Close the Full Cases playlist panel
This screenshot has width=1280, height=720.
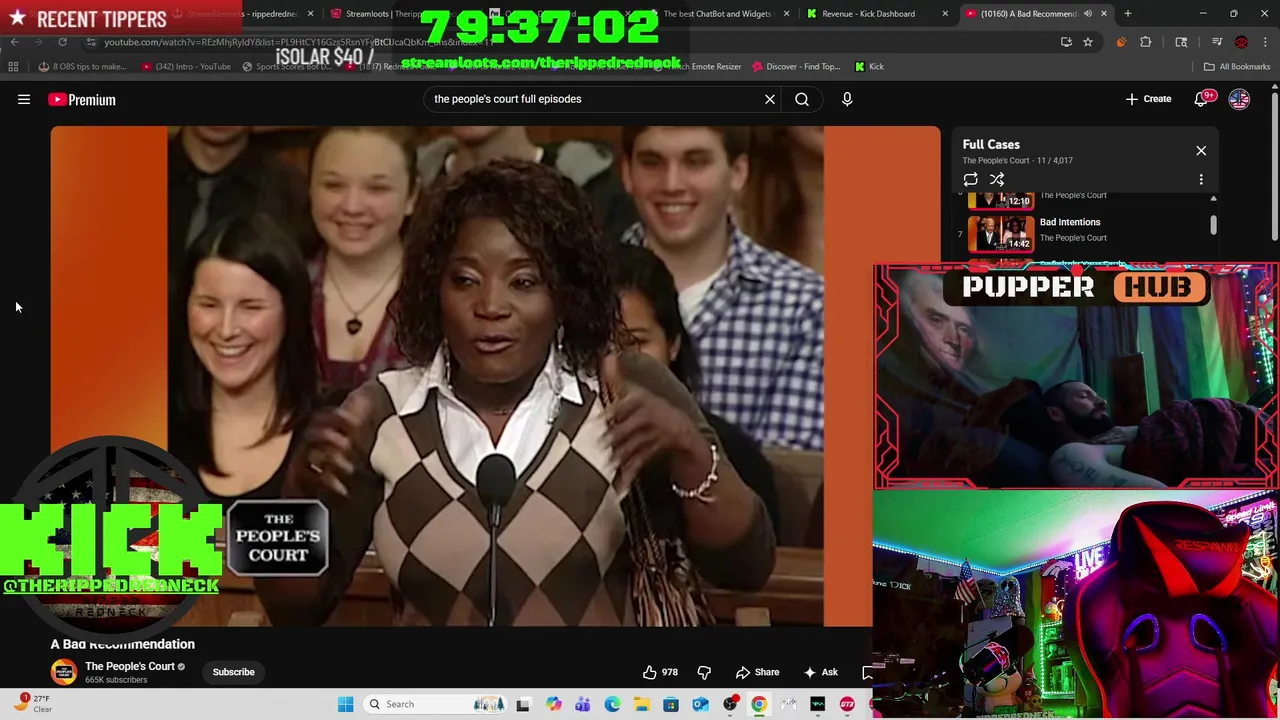click(x=1201, y=150)
